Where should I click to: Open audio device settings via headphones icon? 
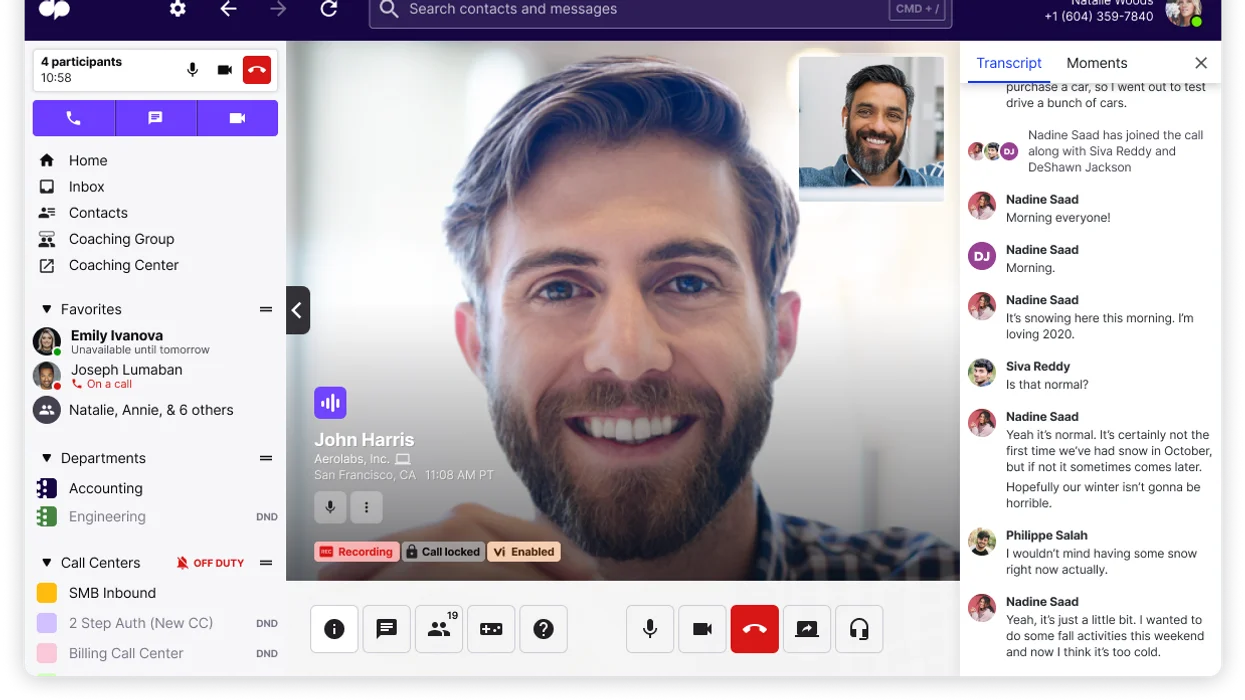[859, 629]
